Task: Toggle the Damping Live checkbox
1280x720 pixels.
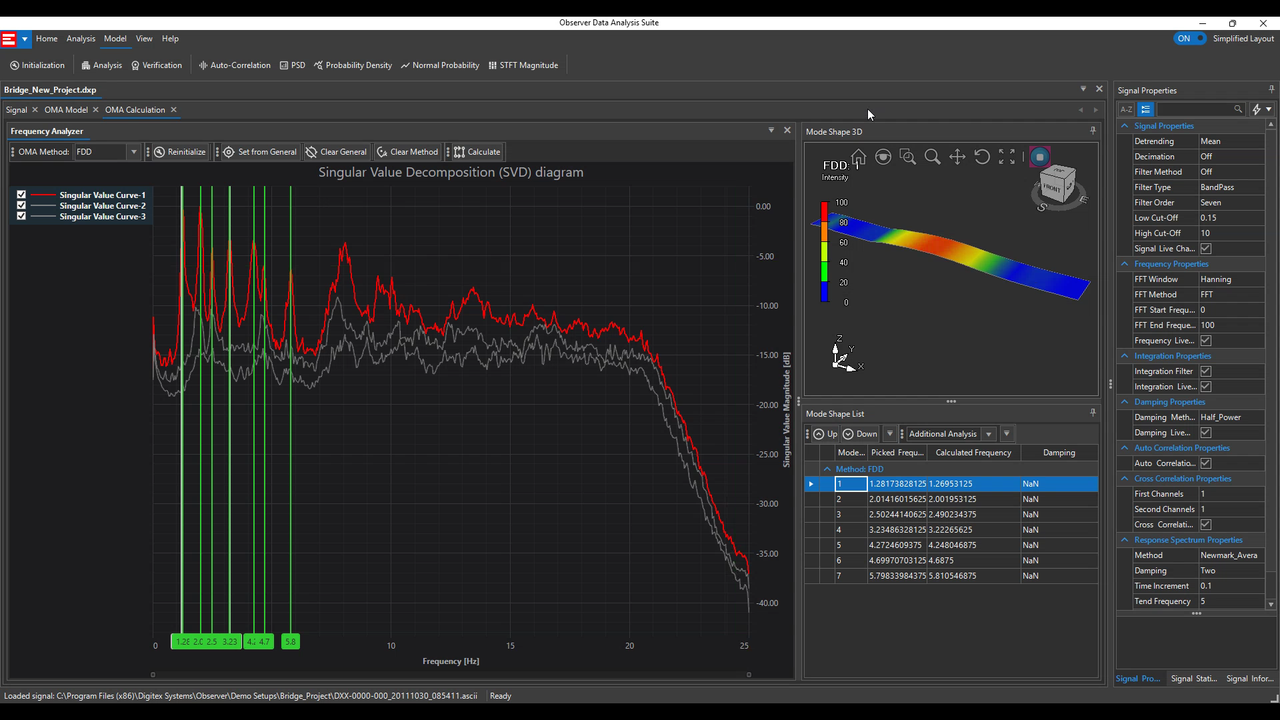Action: click(1205, 432)
